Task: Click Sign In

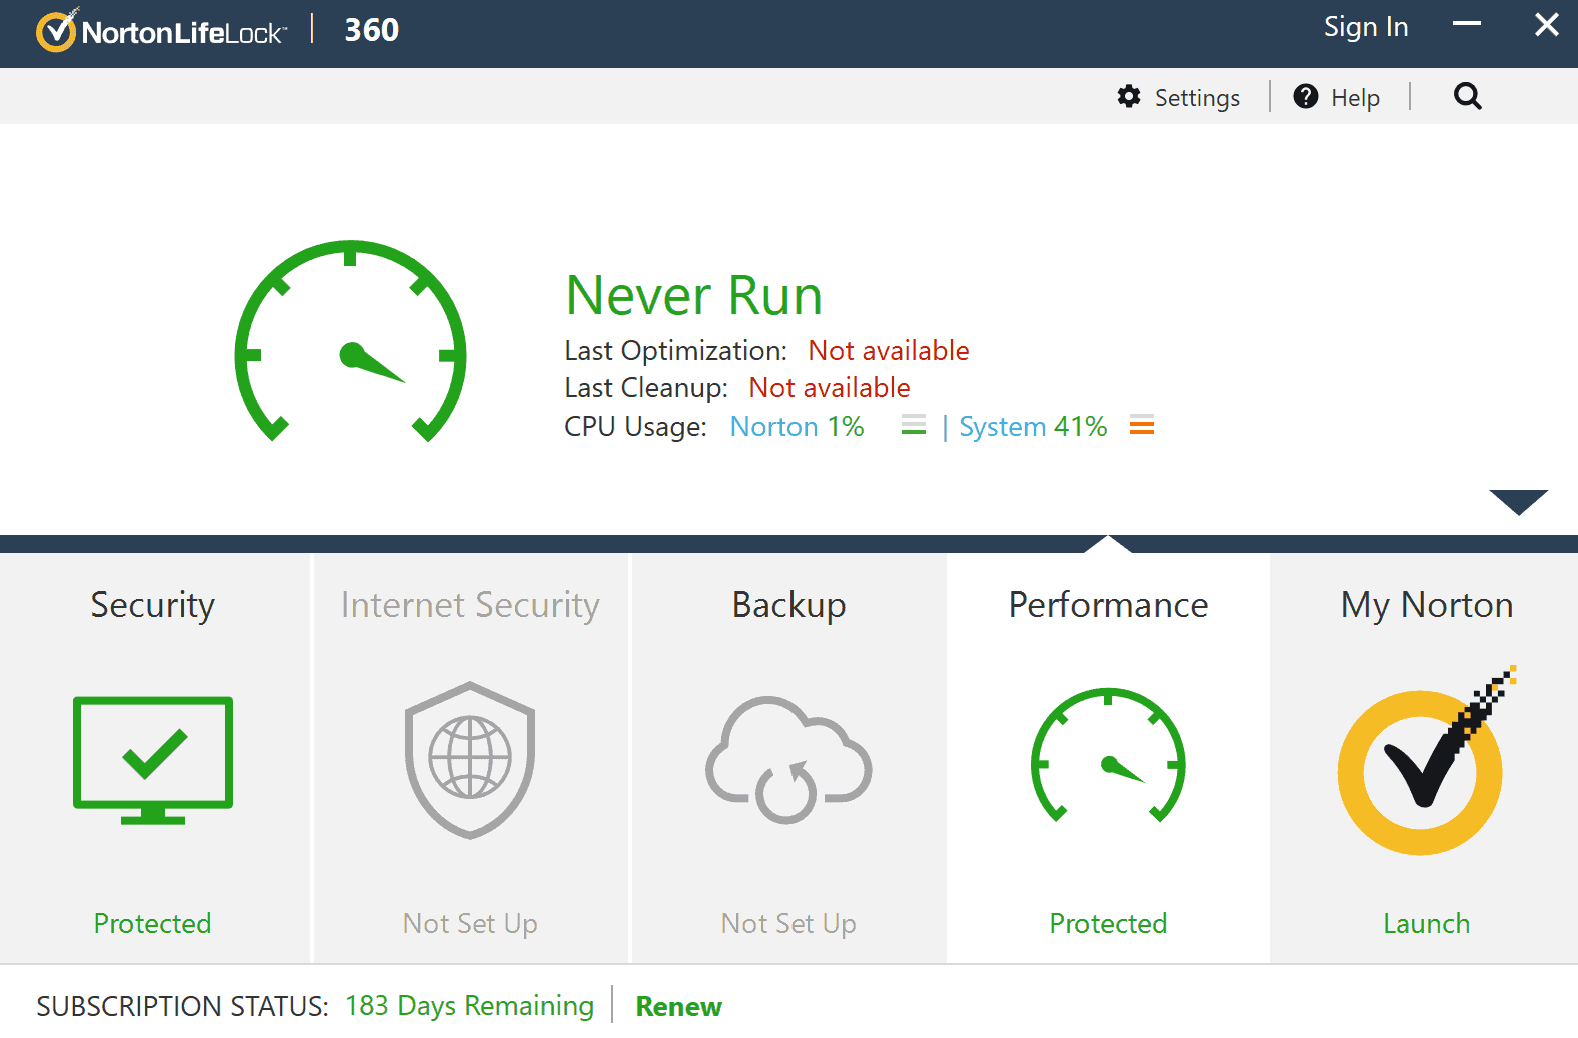Action: coord(1366,27)
